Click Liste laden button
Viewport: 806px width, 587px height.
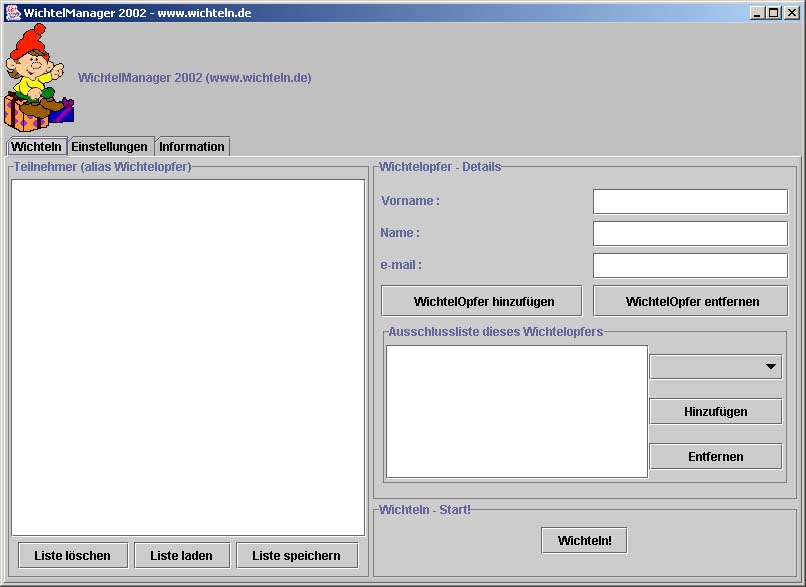[x=182, y=556]
